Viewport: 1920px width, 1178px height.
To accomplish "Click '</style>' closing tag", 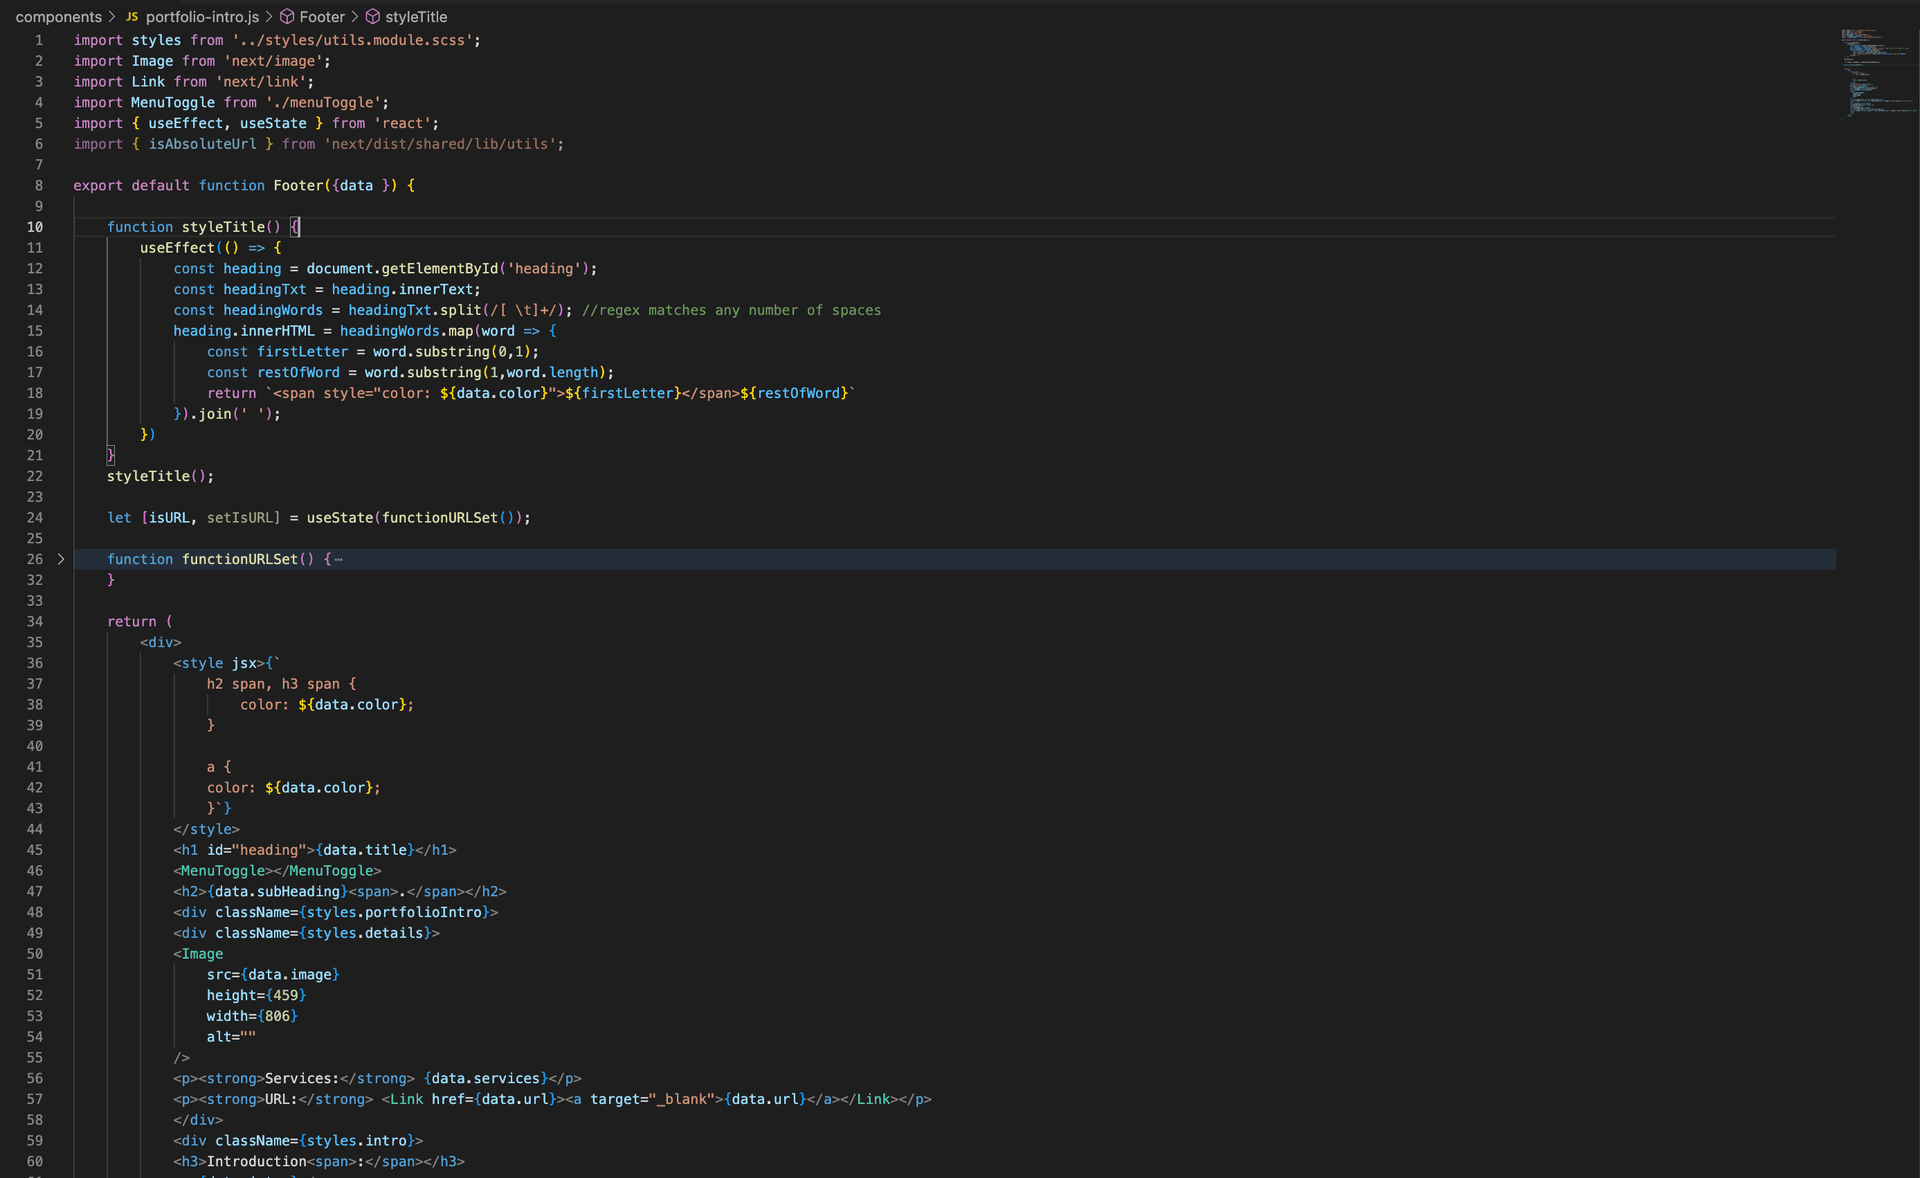I will click(206, 829).
